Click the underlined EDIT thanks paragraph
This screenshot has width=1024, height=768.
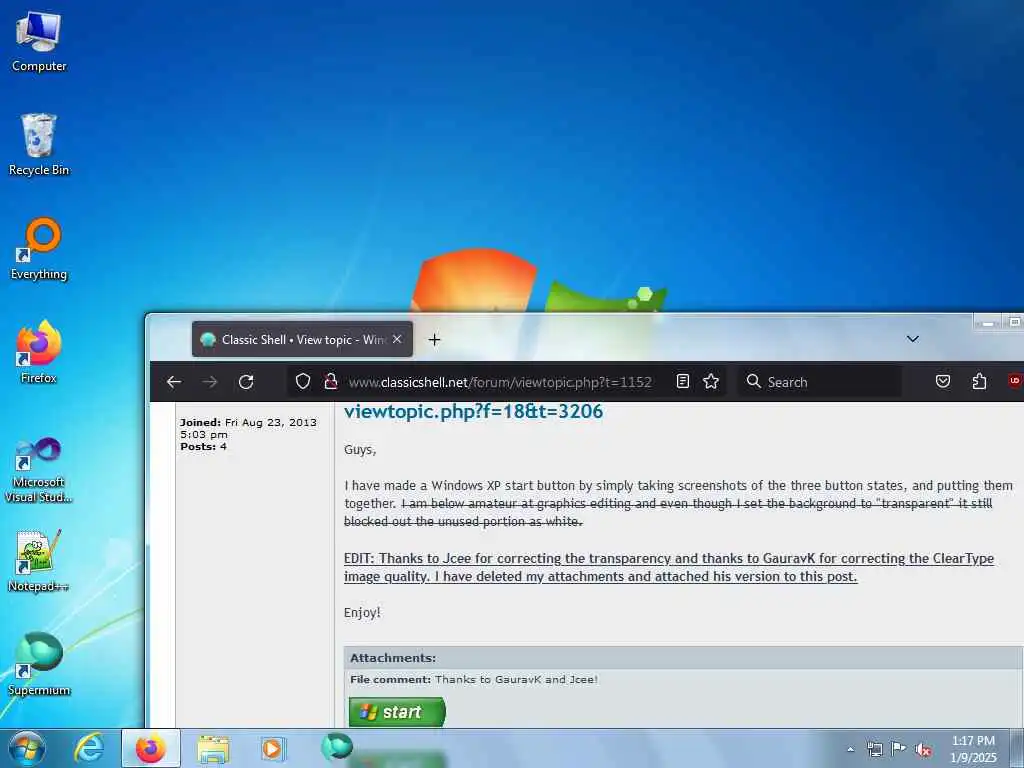pyautogui.click(x=669, y=568)
